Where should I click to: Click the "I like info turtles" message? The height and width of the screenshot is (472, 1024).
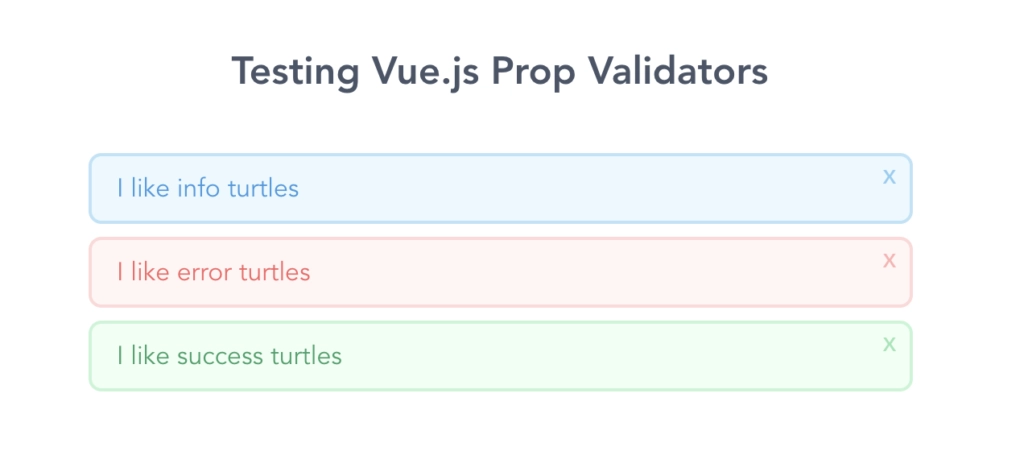coord(208,188)
